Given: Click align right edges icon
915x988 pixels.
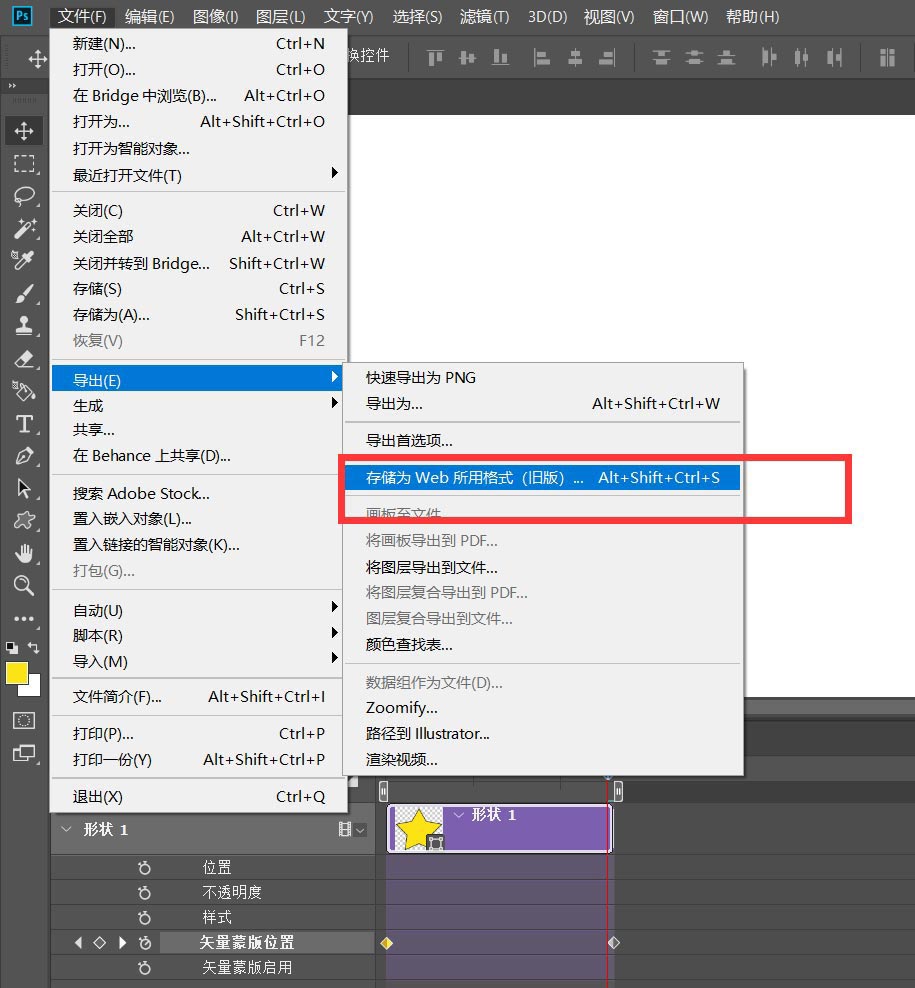Looking at the screenshot, I should (607, 58).
